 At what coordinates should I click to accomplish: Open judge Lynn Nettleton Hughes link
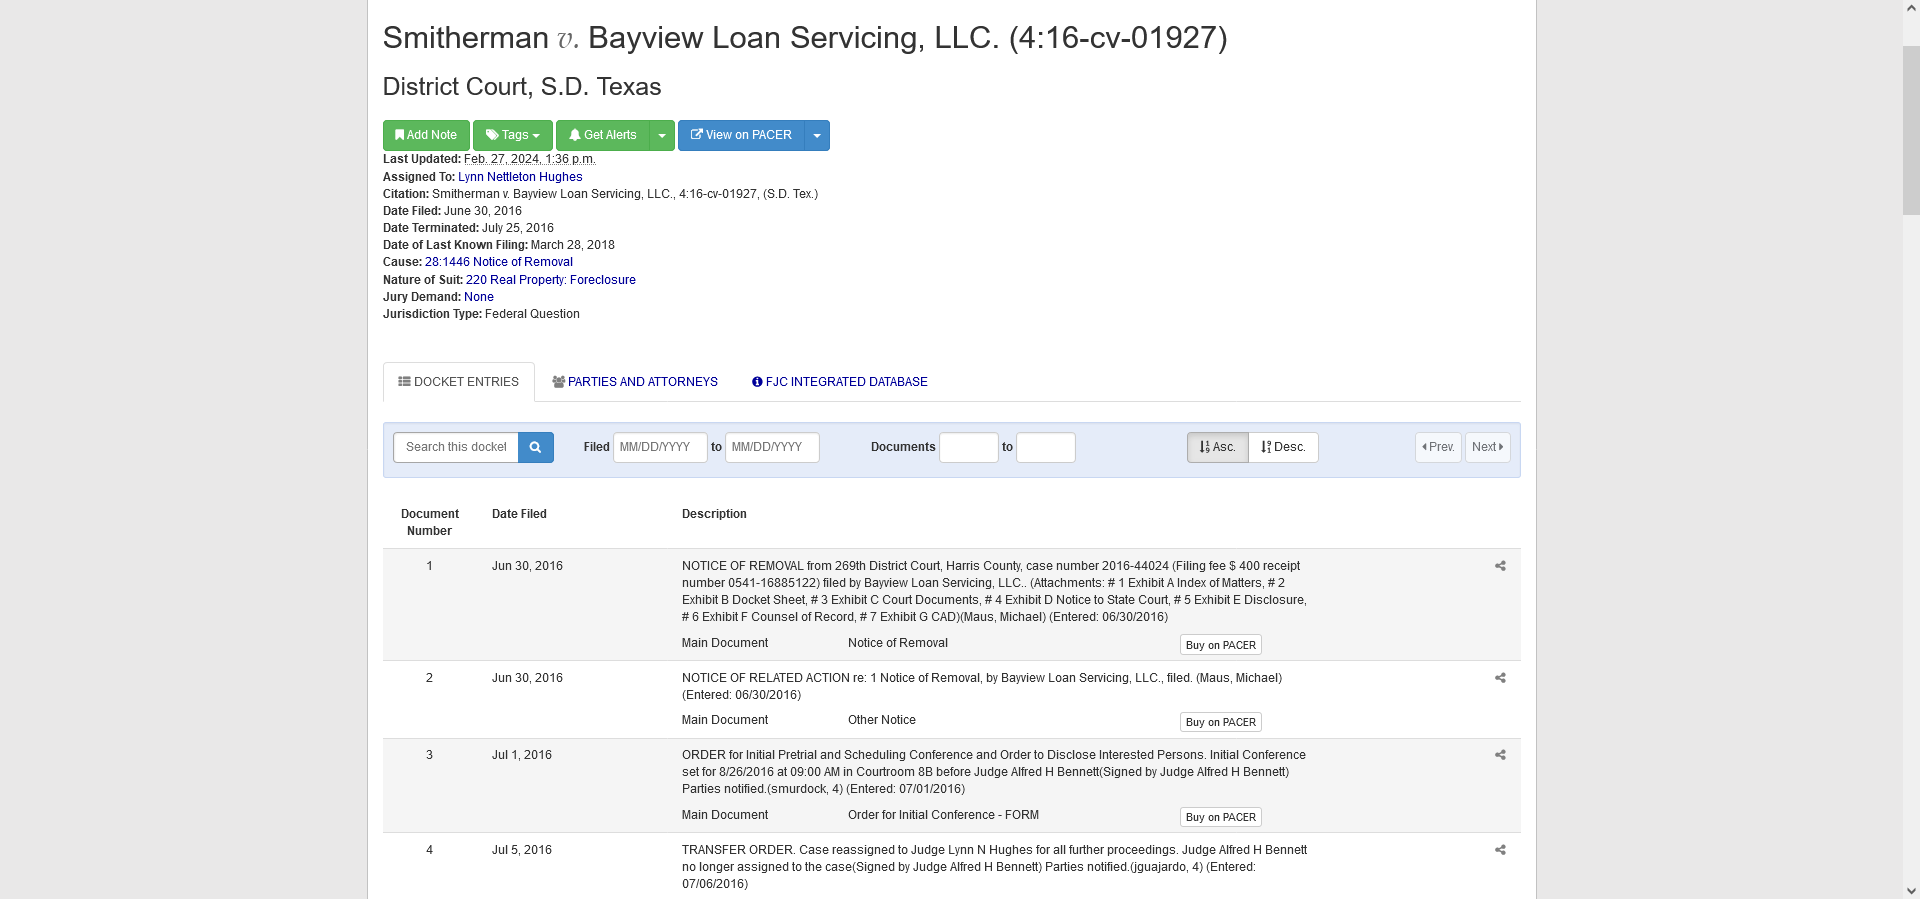(x=520, y=177)
